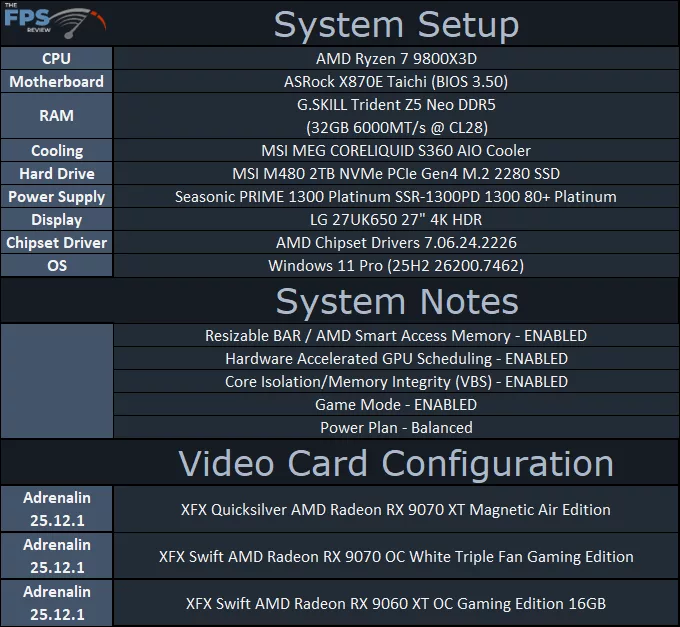
Task: Select the 'OS' row label
Action: pyautogui.click(x=56, y=265)
